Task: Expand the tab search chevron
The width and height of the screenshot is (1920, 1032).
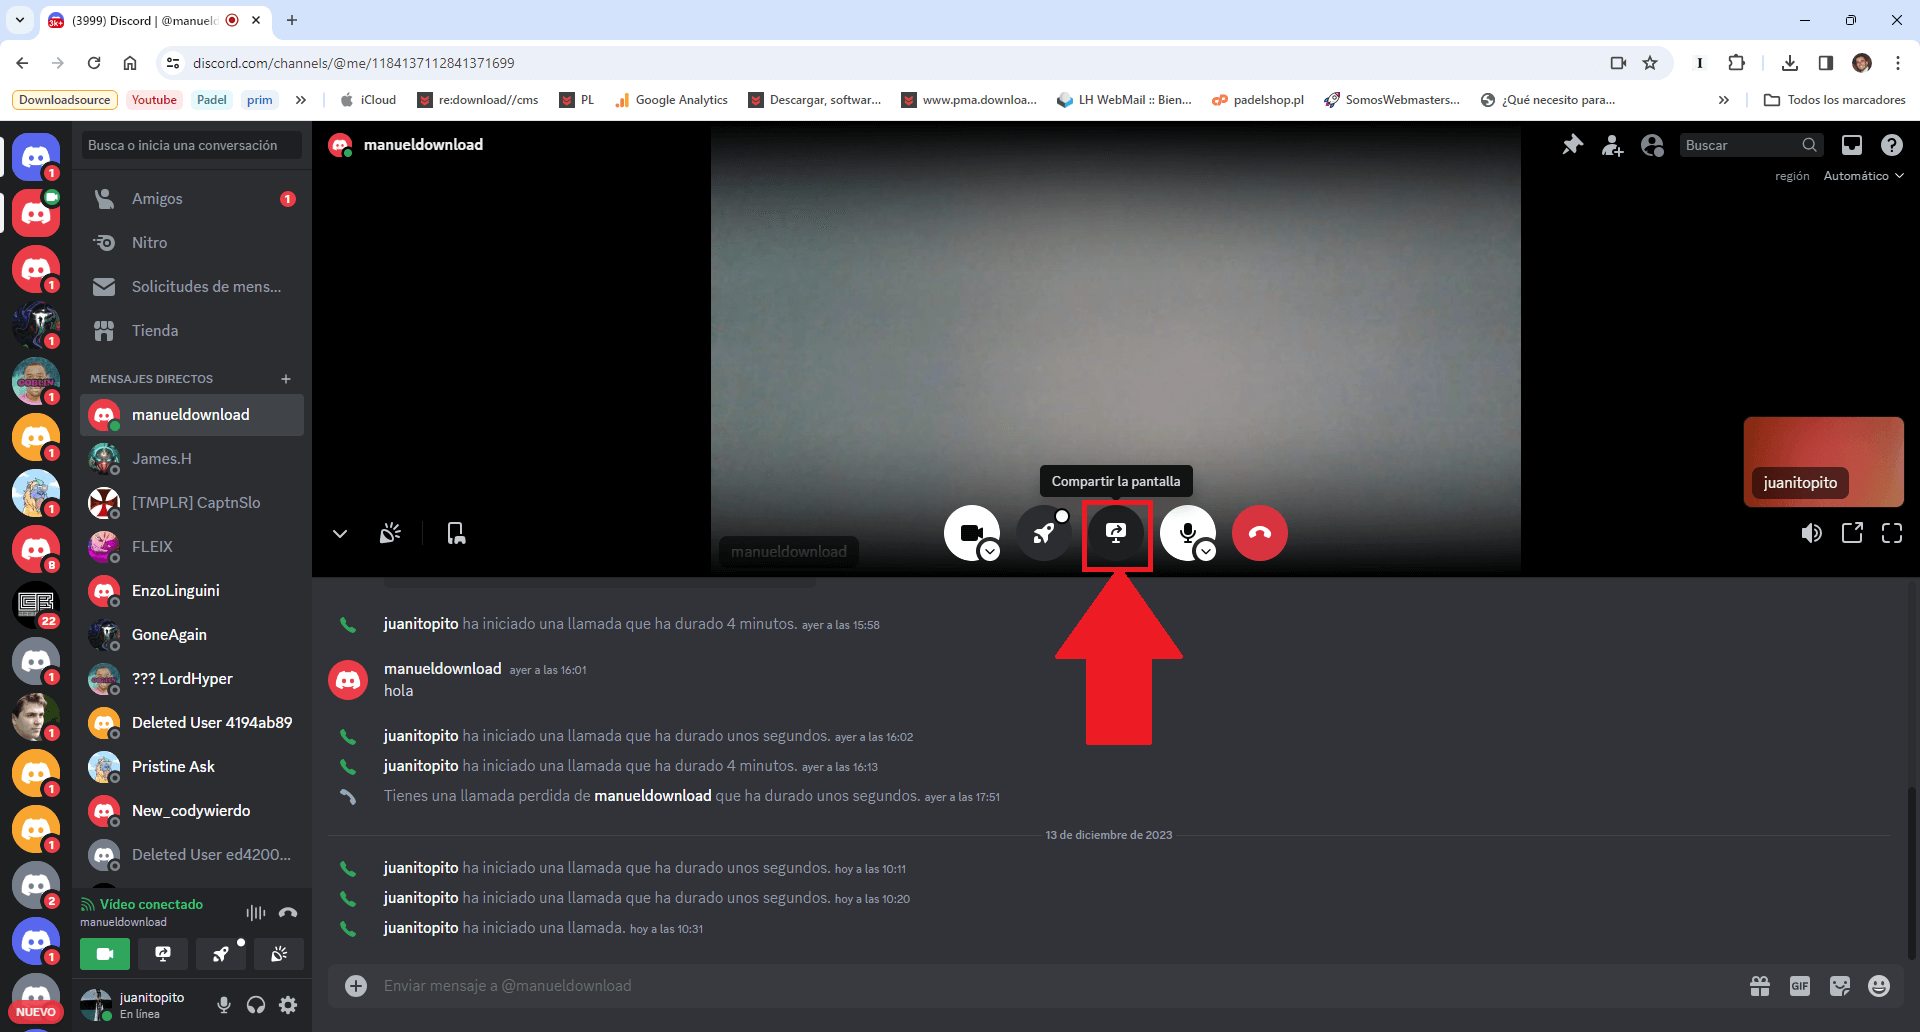Action: tap(20, 20)
